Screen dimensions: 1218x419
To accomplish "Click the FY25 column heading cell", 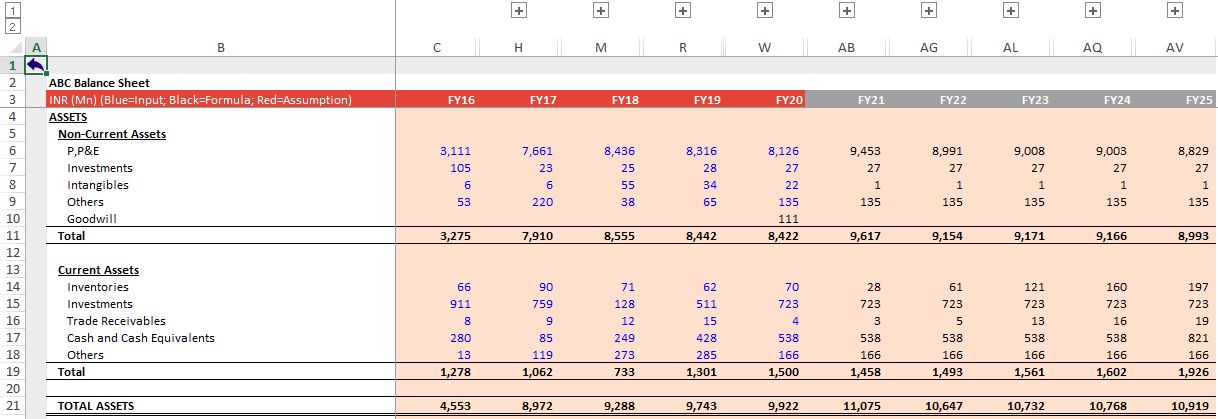I will 1199,100.
